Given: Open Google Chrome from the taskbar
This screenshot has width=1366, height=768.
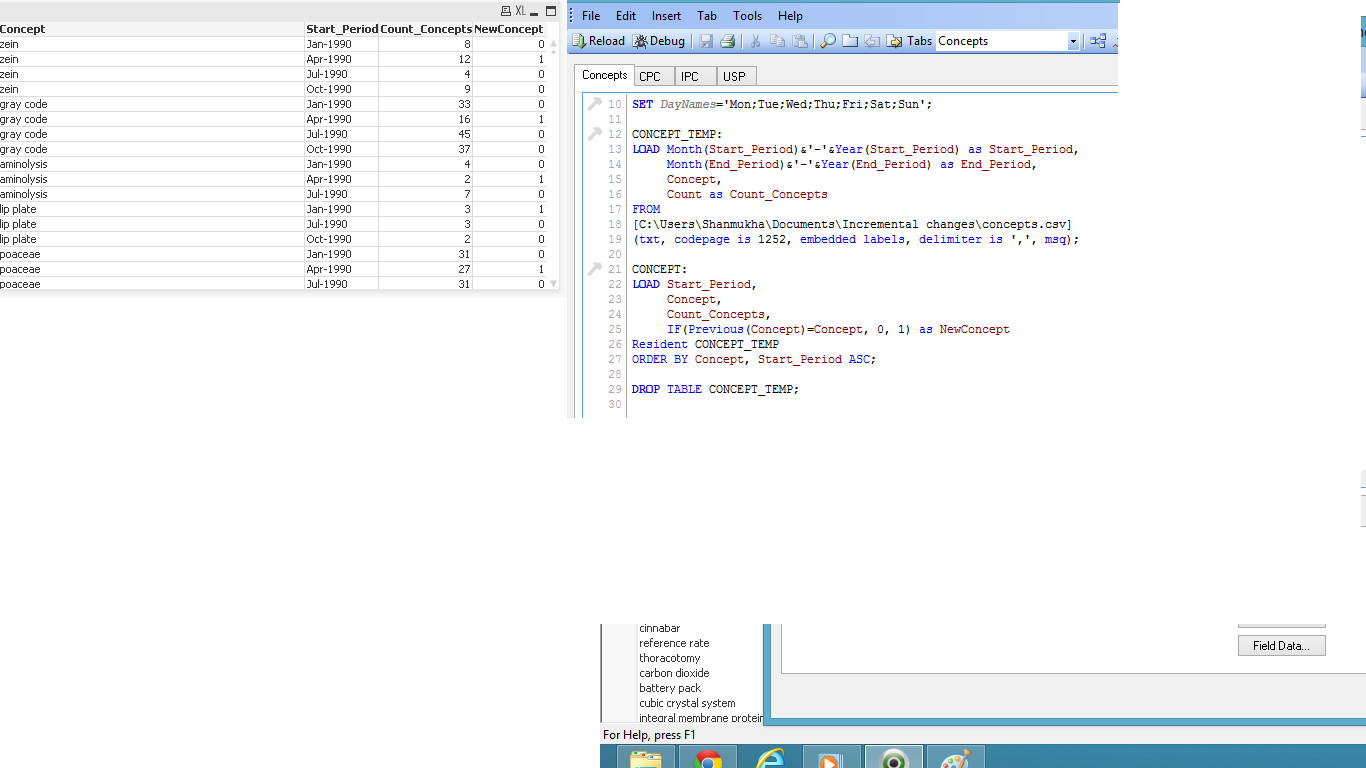Looking at the screenshot, I should click(708, 759).
